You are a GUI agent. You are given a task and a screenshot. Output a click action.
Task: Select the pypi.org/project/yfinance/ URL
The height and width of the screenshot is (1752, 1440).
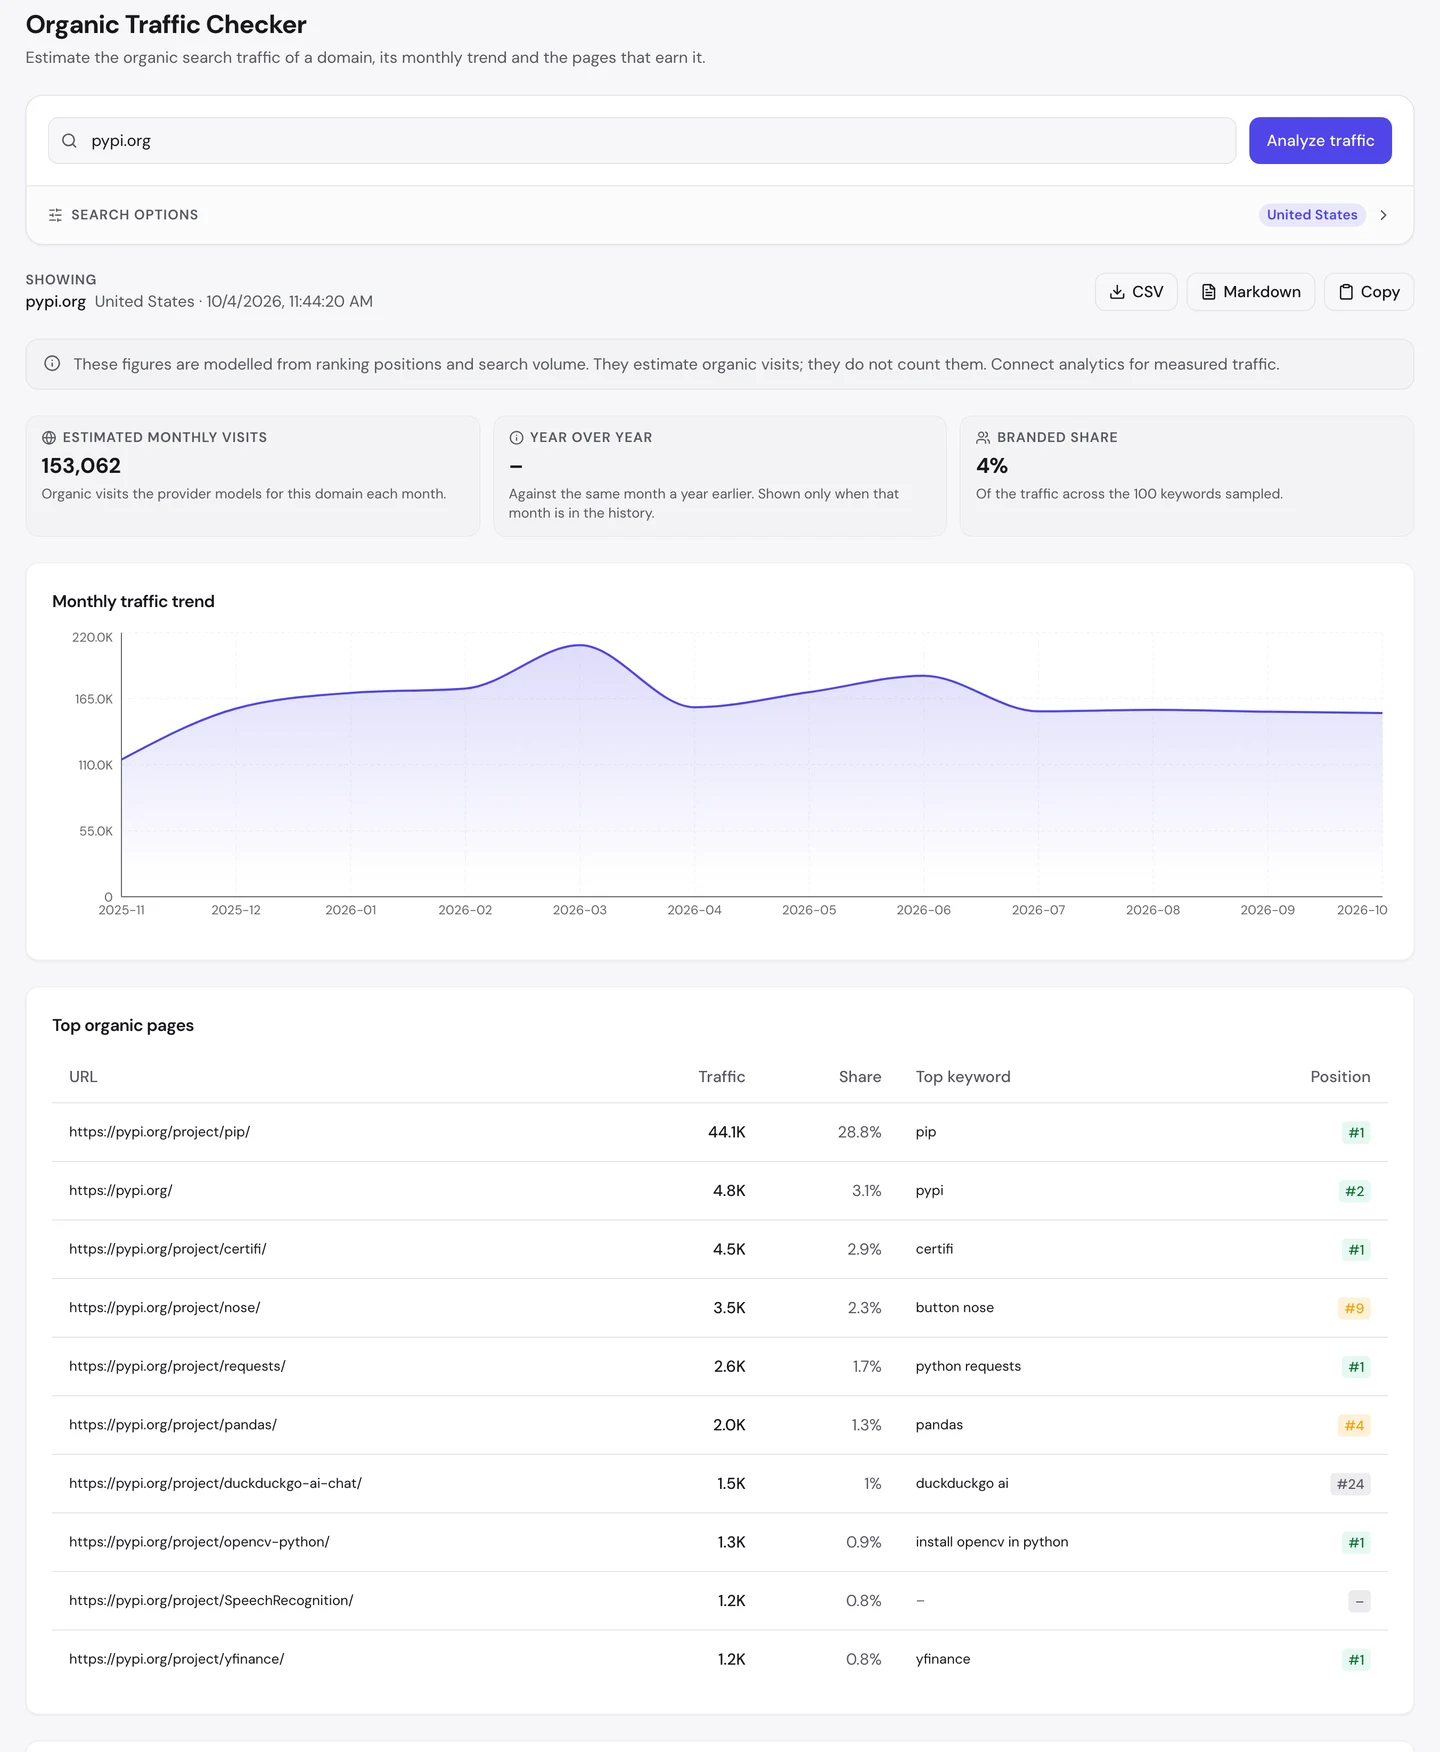pyautogui.click(x=177, y=1659)
